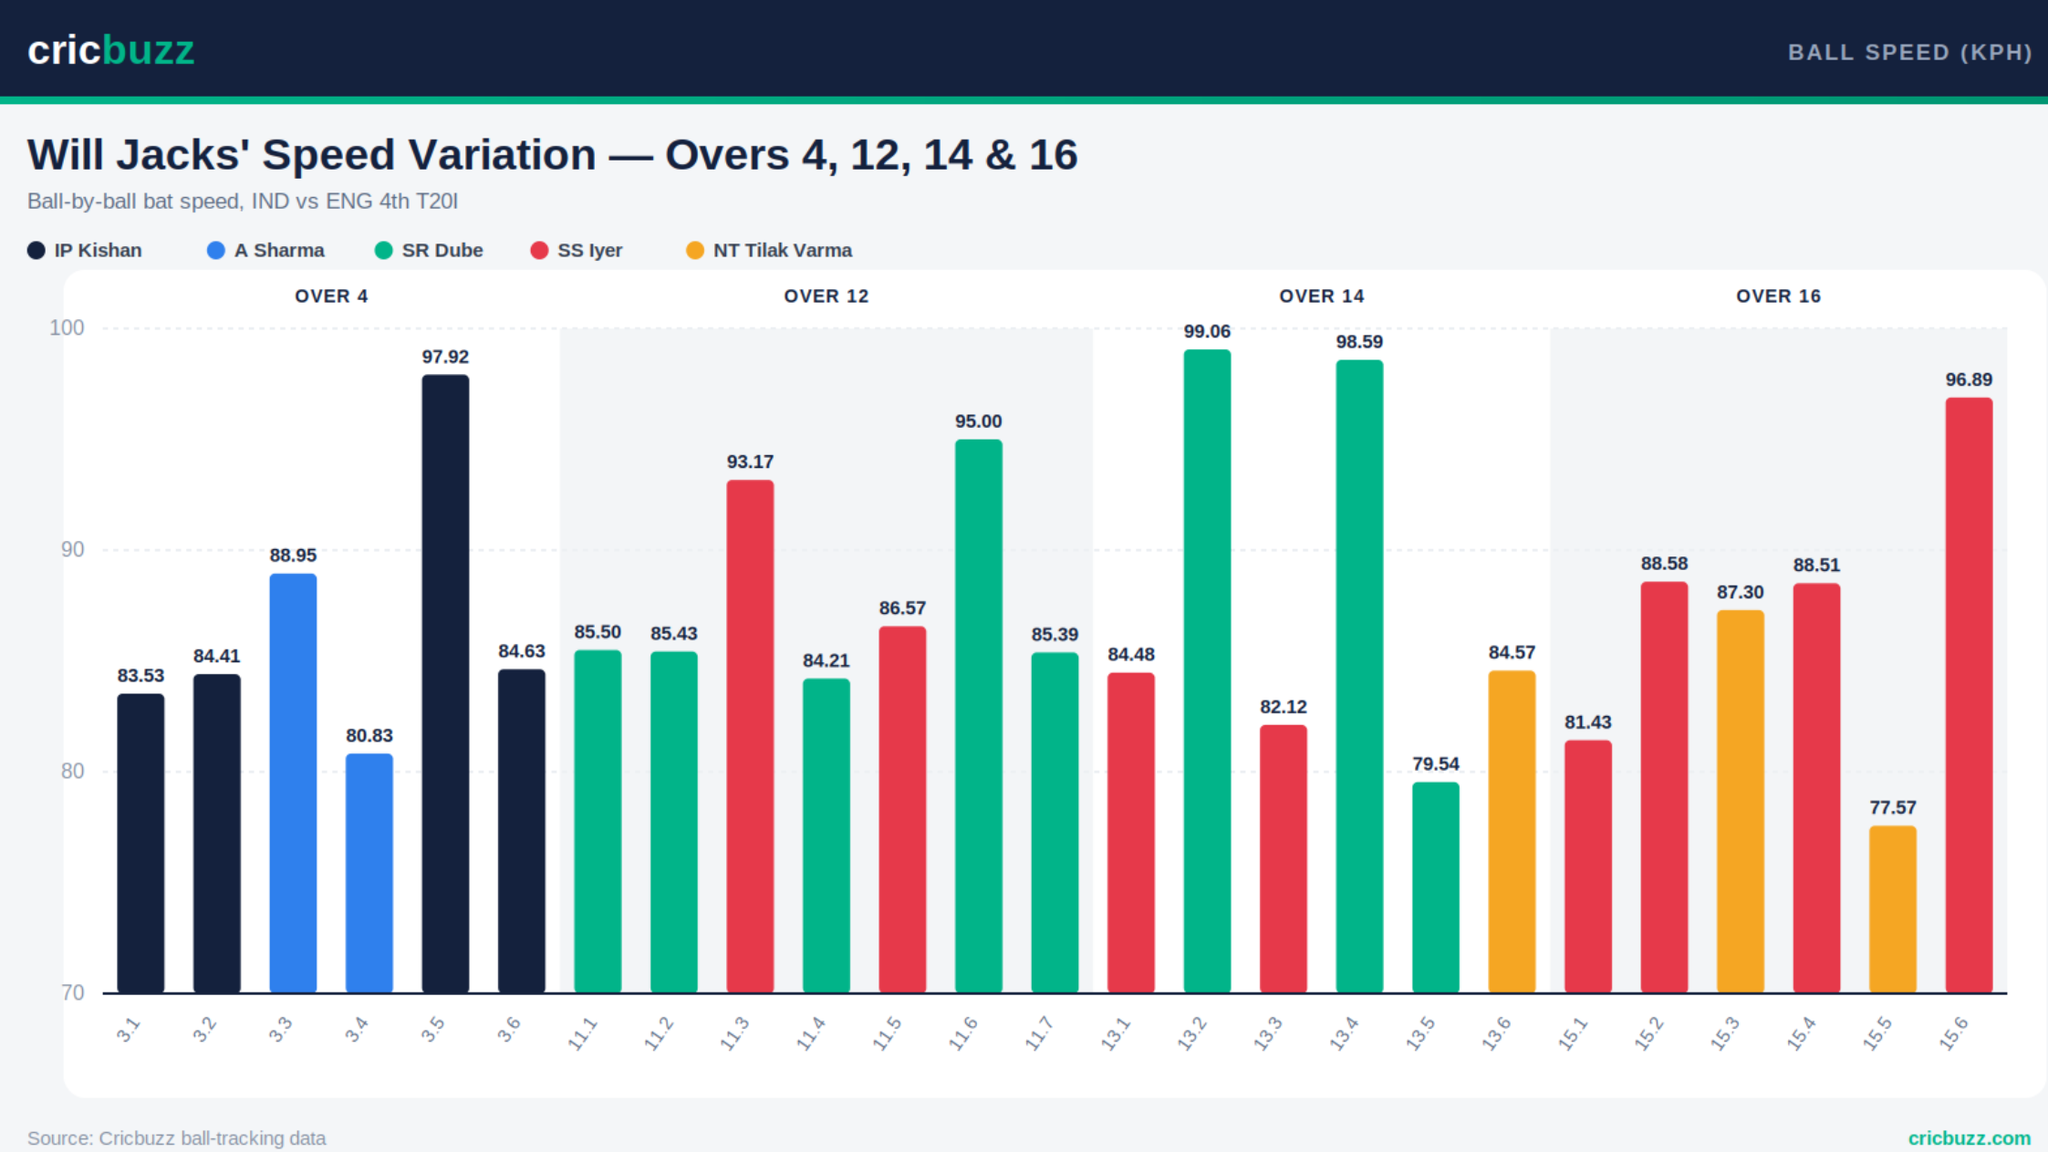
Task: Open the cricbuzz.com link in the footer
Action: tap(1969, 1138)
